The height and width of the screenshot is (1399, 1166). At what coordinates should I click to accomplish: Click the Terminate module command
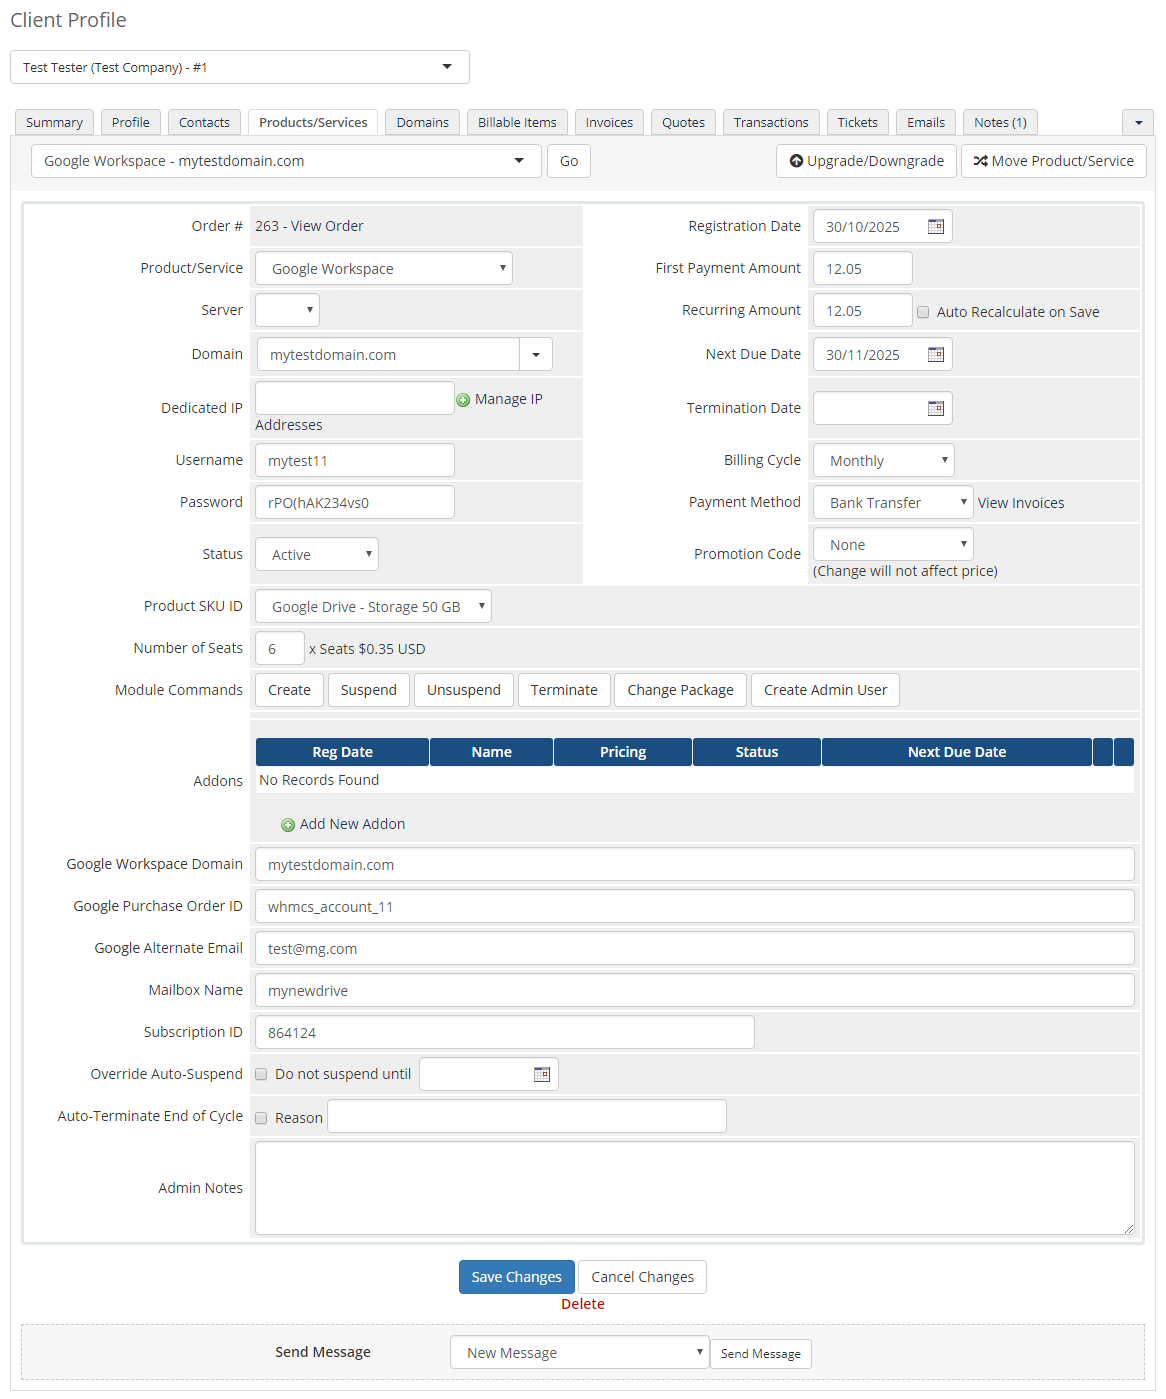563,689
